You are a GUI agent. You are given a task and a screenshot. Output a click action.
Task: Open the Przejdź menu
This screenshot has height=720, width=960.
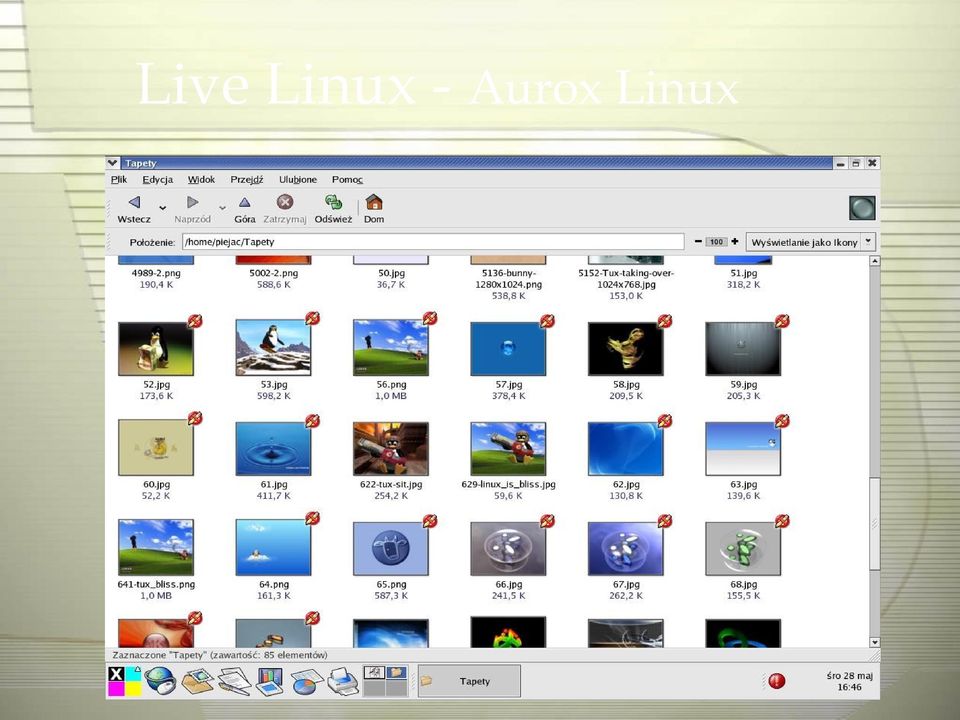tap(247, 179)
